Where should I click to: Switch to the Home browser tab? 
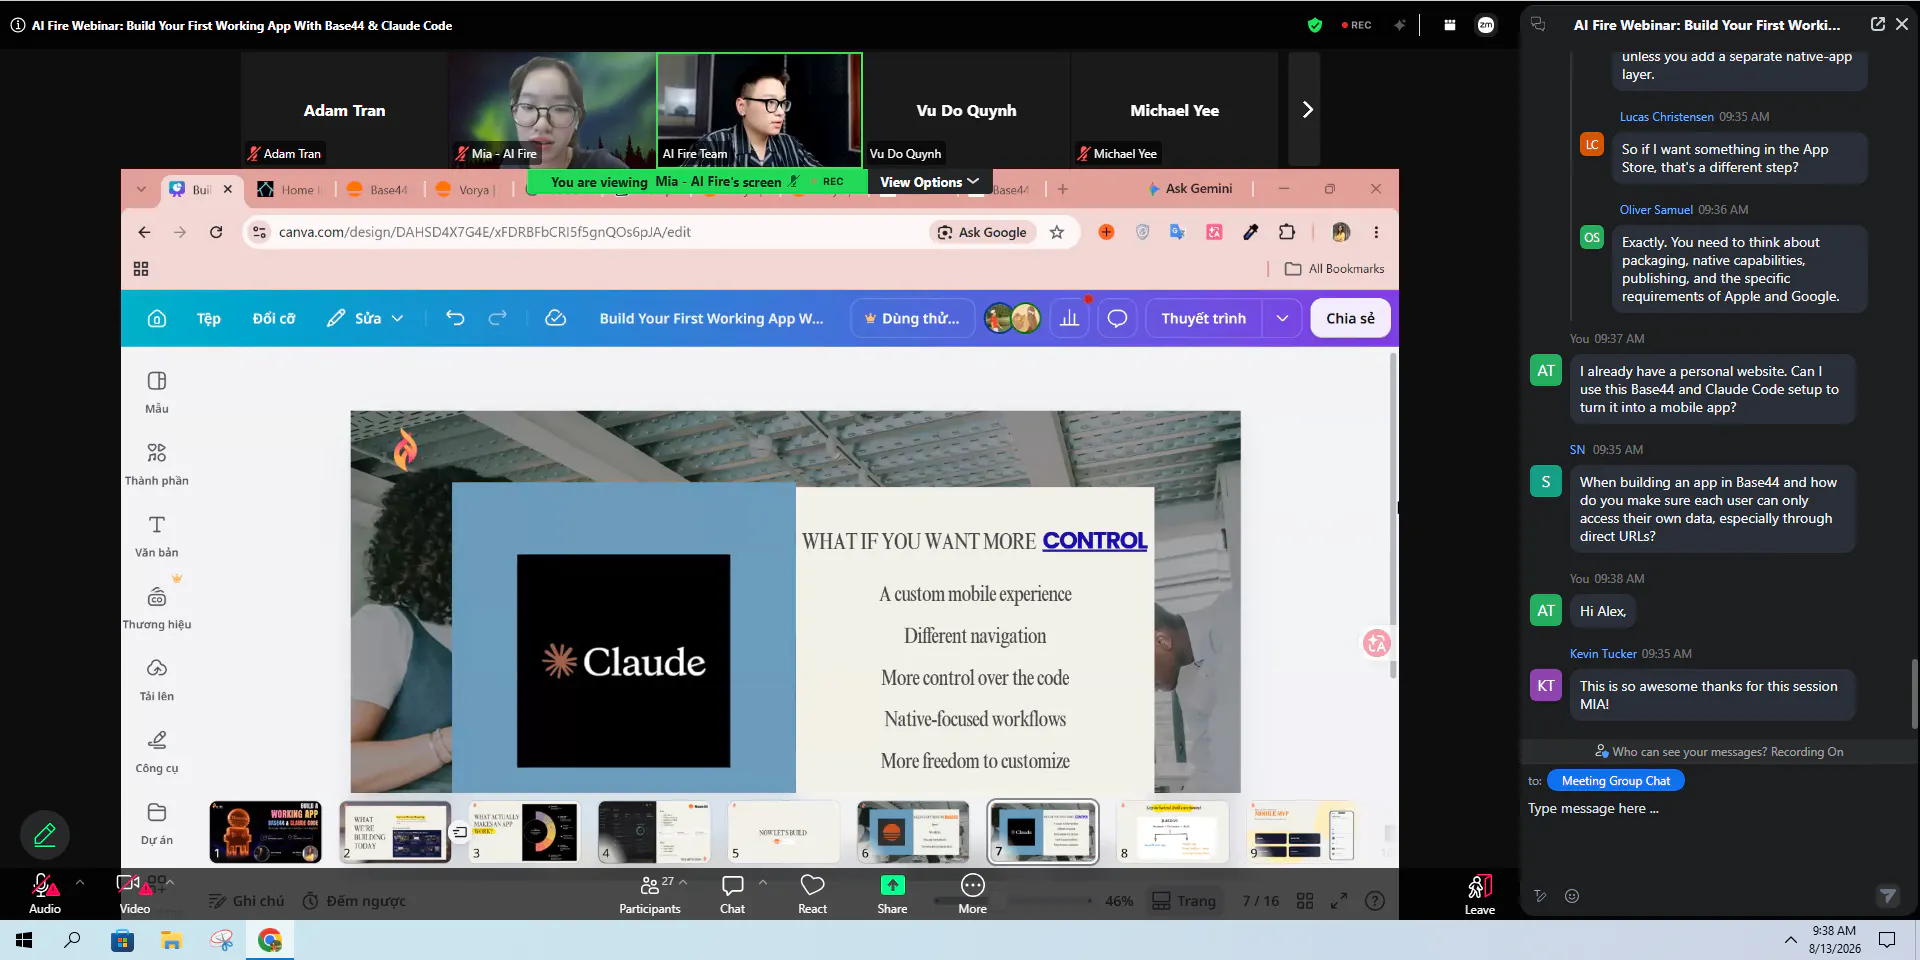[289, 189]
